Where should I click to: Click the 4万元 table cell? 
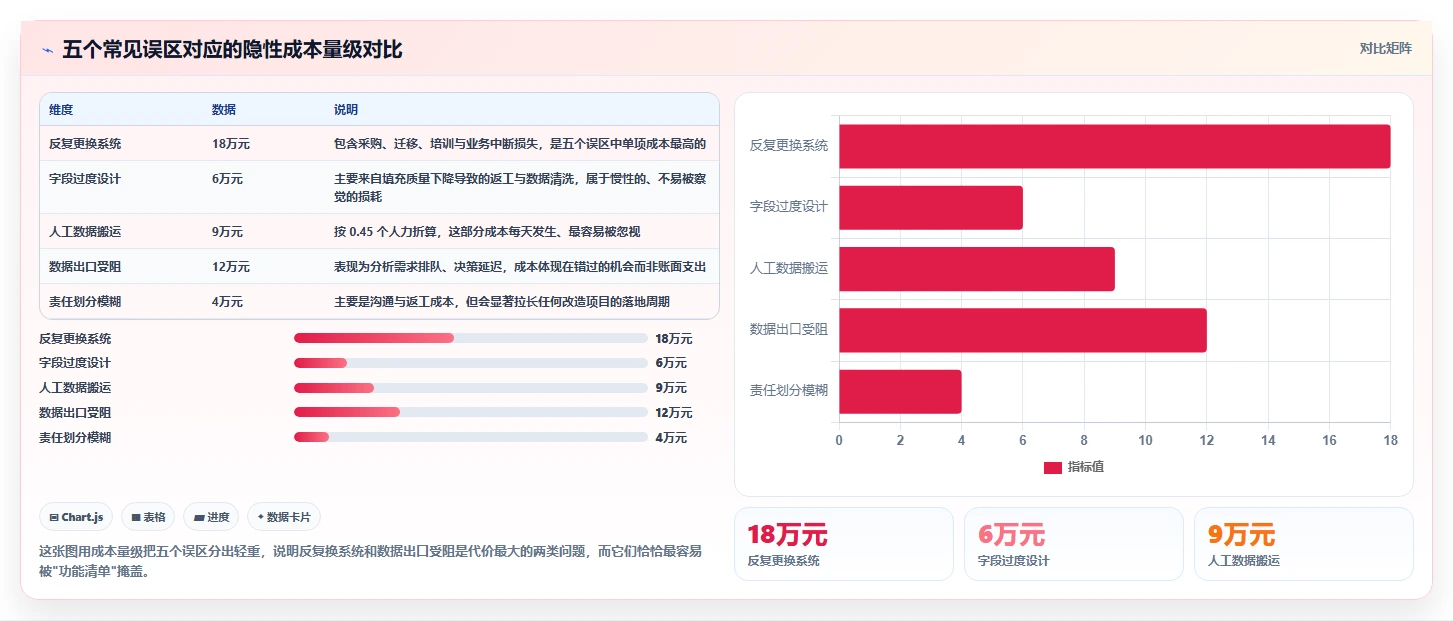[x=227, y=302]
